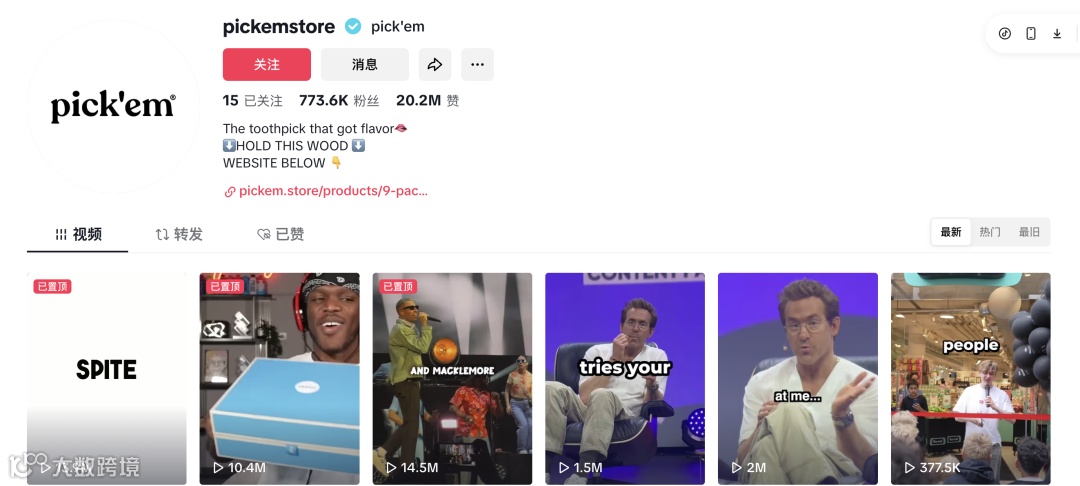Click the mobile phone icon in top-right pill
This screenshot has width=1080, height=486.
click(x=1031, y=34)
